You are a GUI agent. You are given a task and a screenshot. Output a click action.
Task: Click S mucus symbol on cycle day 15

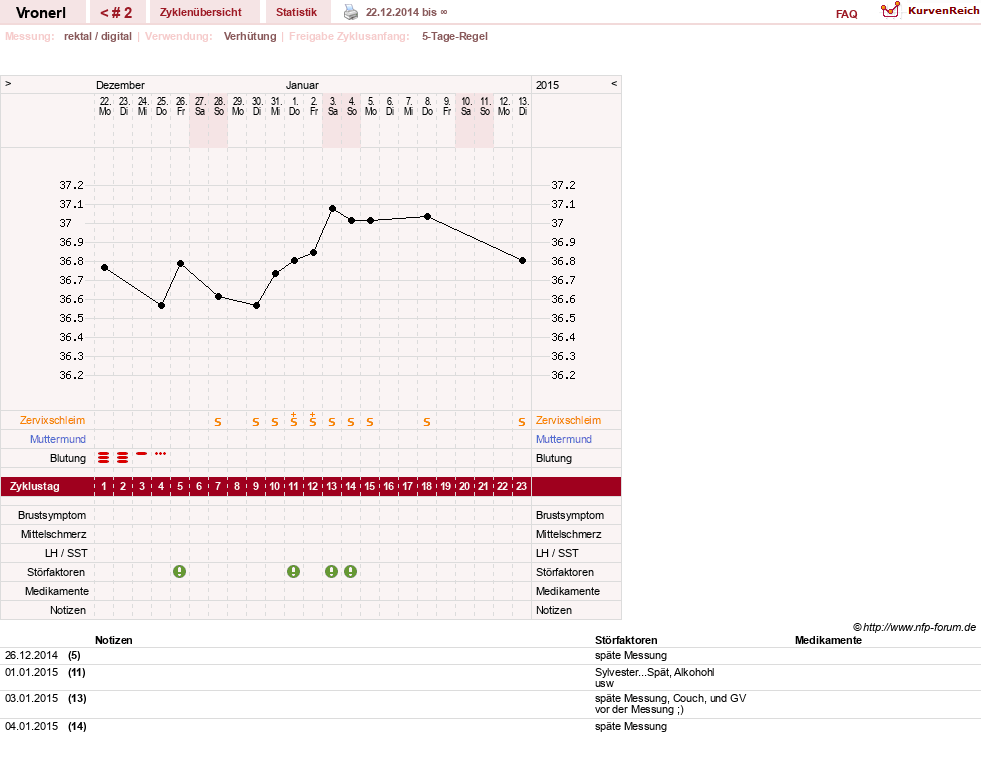[x=370, y=422]
